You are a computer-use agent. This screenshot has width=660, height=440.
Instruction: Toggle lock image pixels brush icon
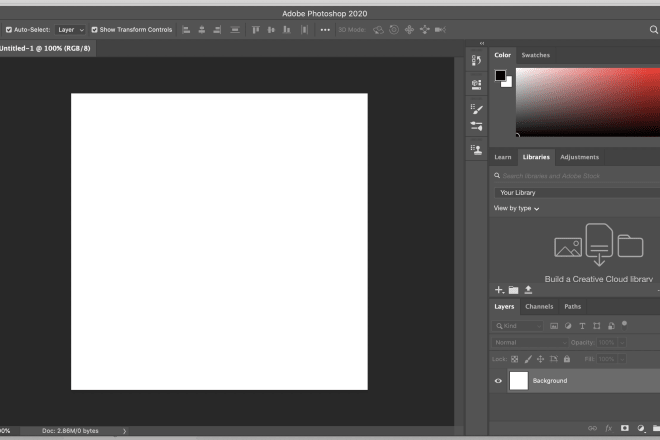(x=528, y=359)
